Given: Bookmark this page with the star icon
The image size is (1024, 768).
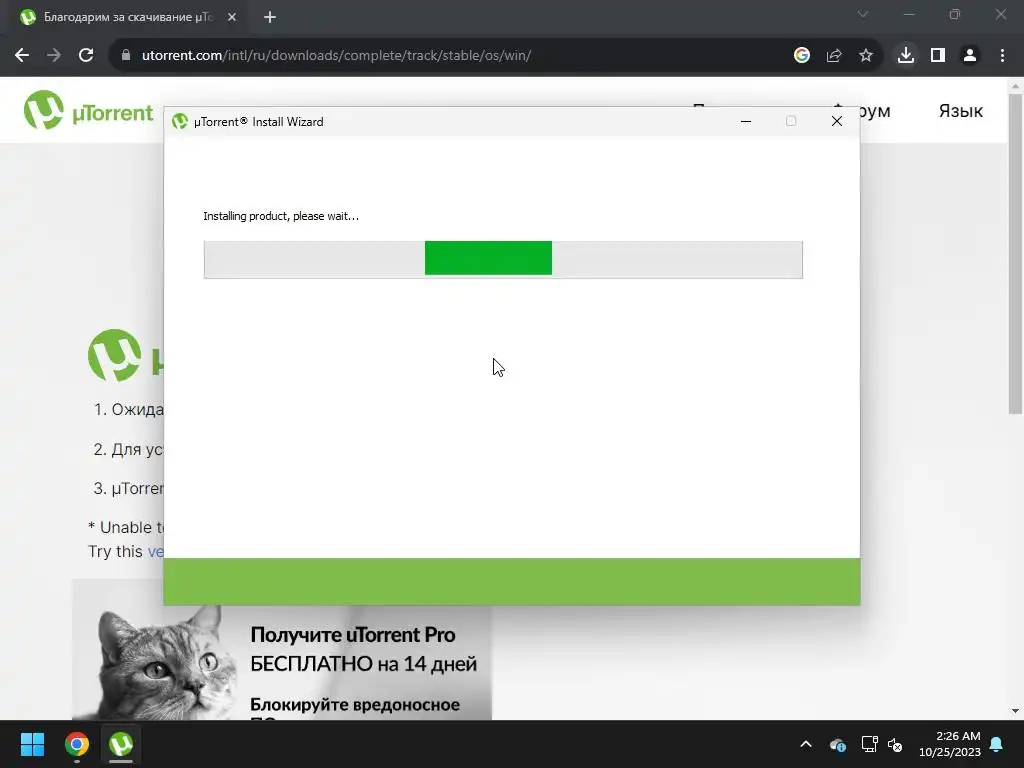Looking at the screenshot, I should pos(866,56).
